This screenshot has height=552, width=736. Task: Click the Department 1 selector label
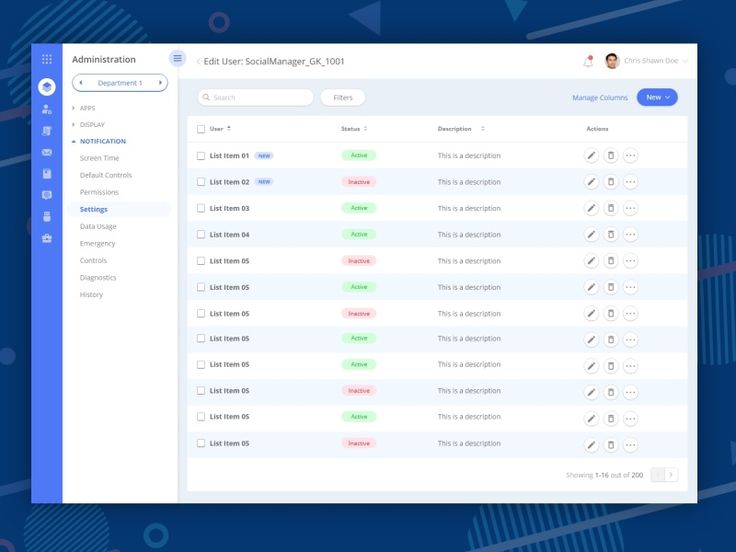click(x=120, y=83)
